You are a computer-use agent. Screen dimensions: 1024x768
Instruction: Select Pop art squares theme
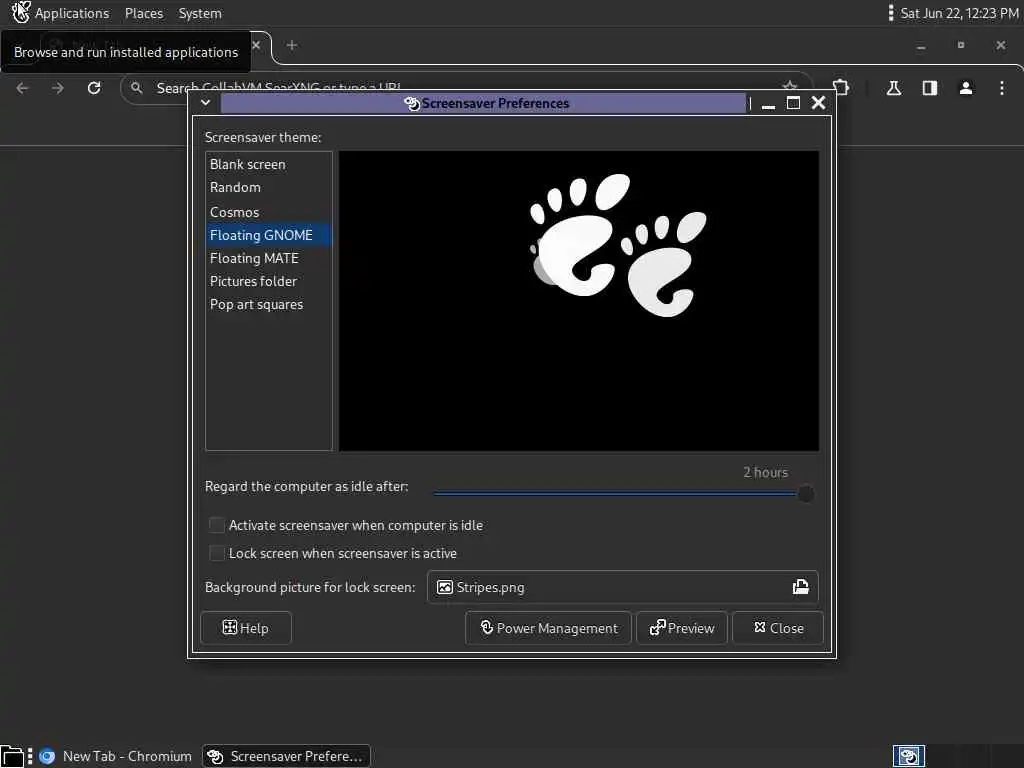(x=268, y=304)
